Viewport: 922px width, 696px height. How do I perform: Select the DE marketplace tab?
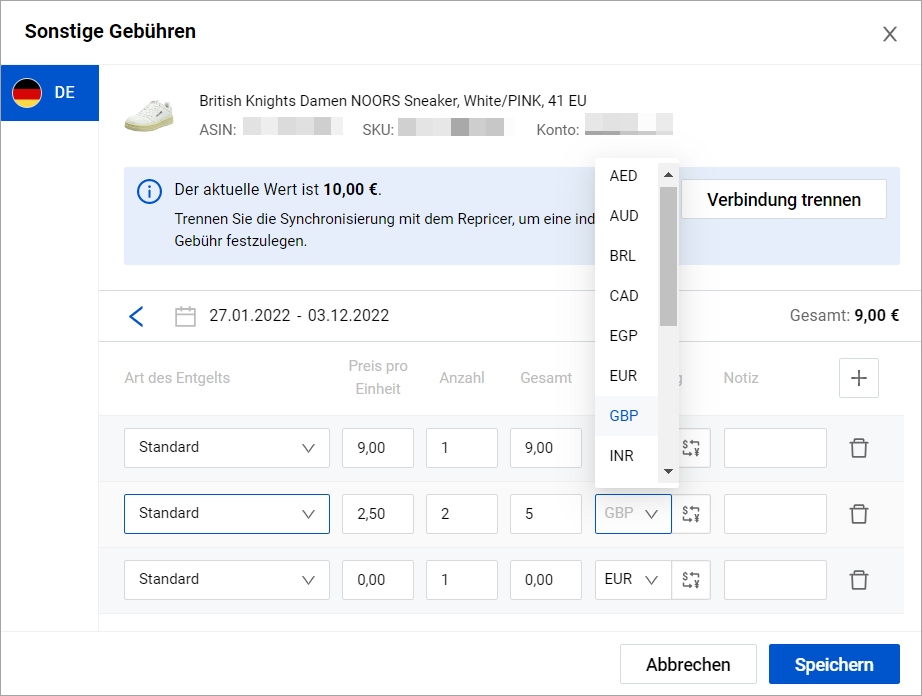pyautogui.click(x=50, y=93)
